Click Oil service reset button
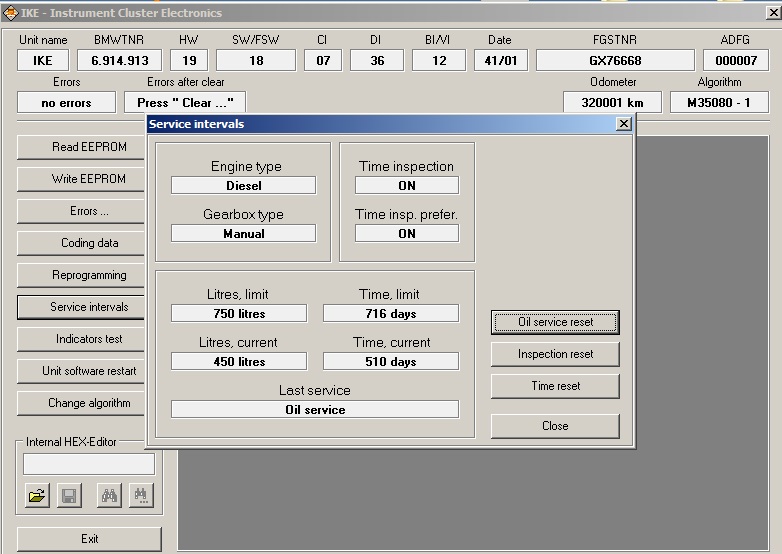 point(556,322)
